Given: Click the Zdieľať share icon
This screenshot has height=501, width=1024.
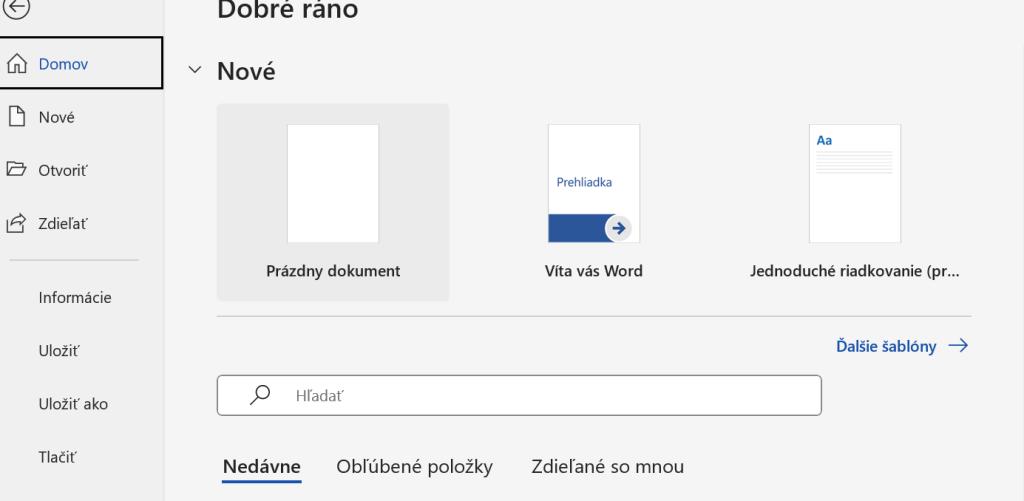Looking at the screenshot, I should tap(17, 223).
